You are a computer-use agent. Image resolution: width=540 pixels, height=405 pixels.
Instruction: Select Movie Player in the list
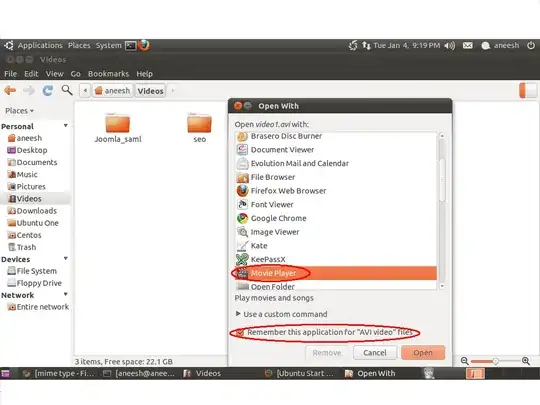336,273
